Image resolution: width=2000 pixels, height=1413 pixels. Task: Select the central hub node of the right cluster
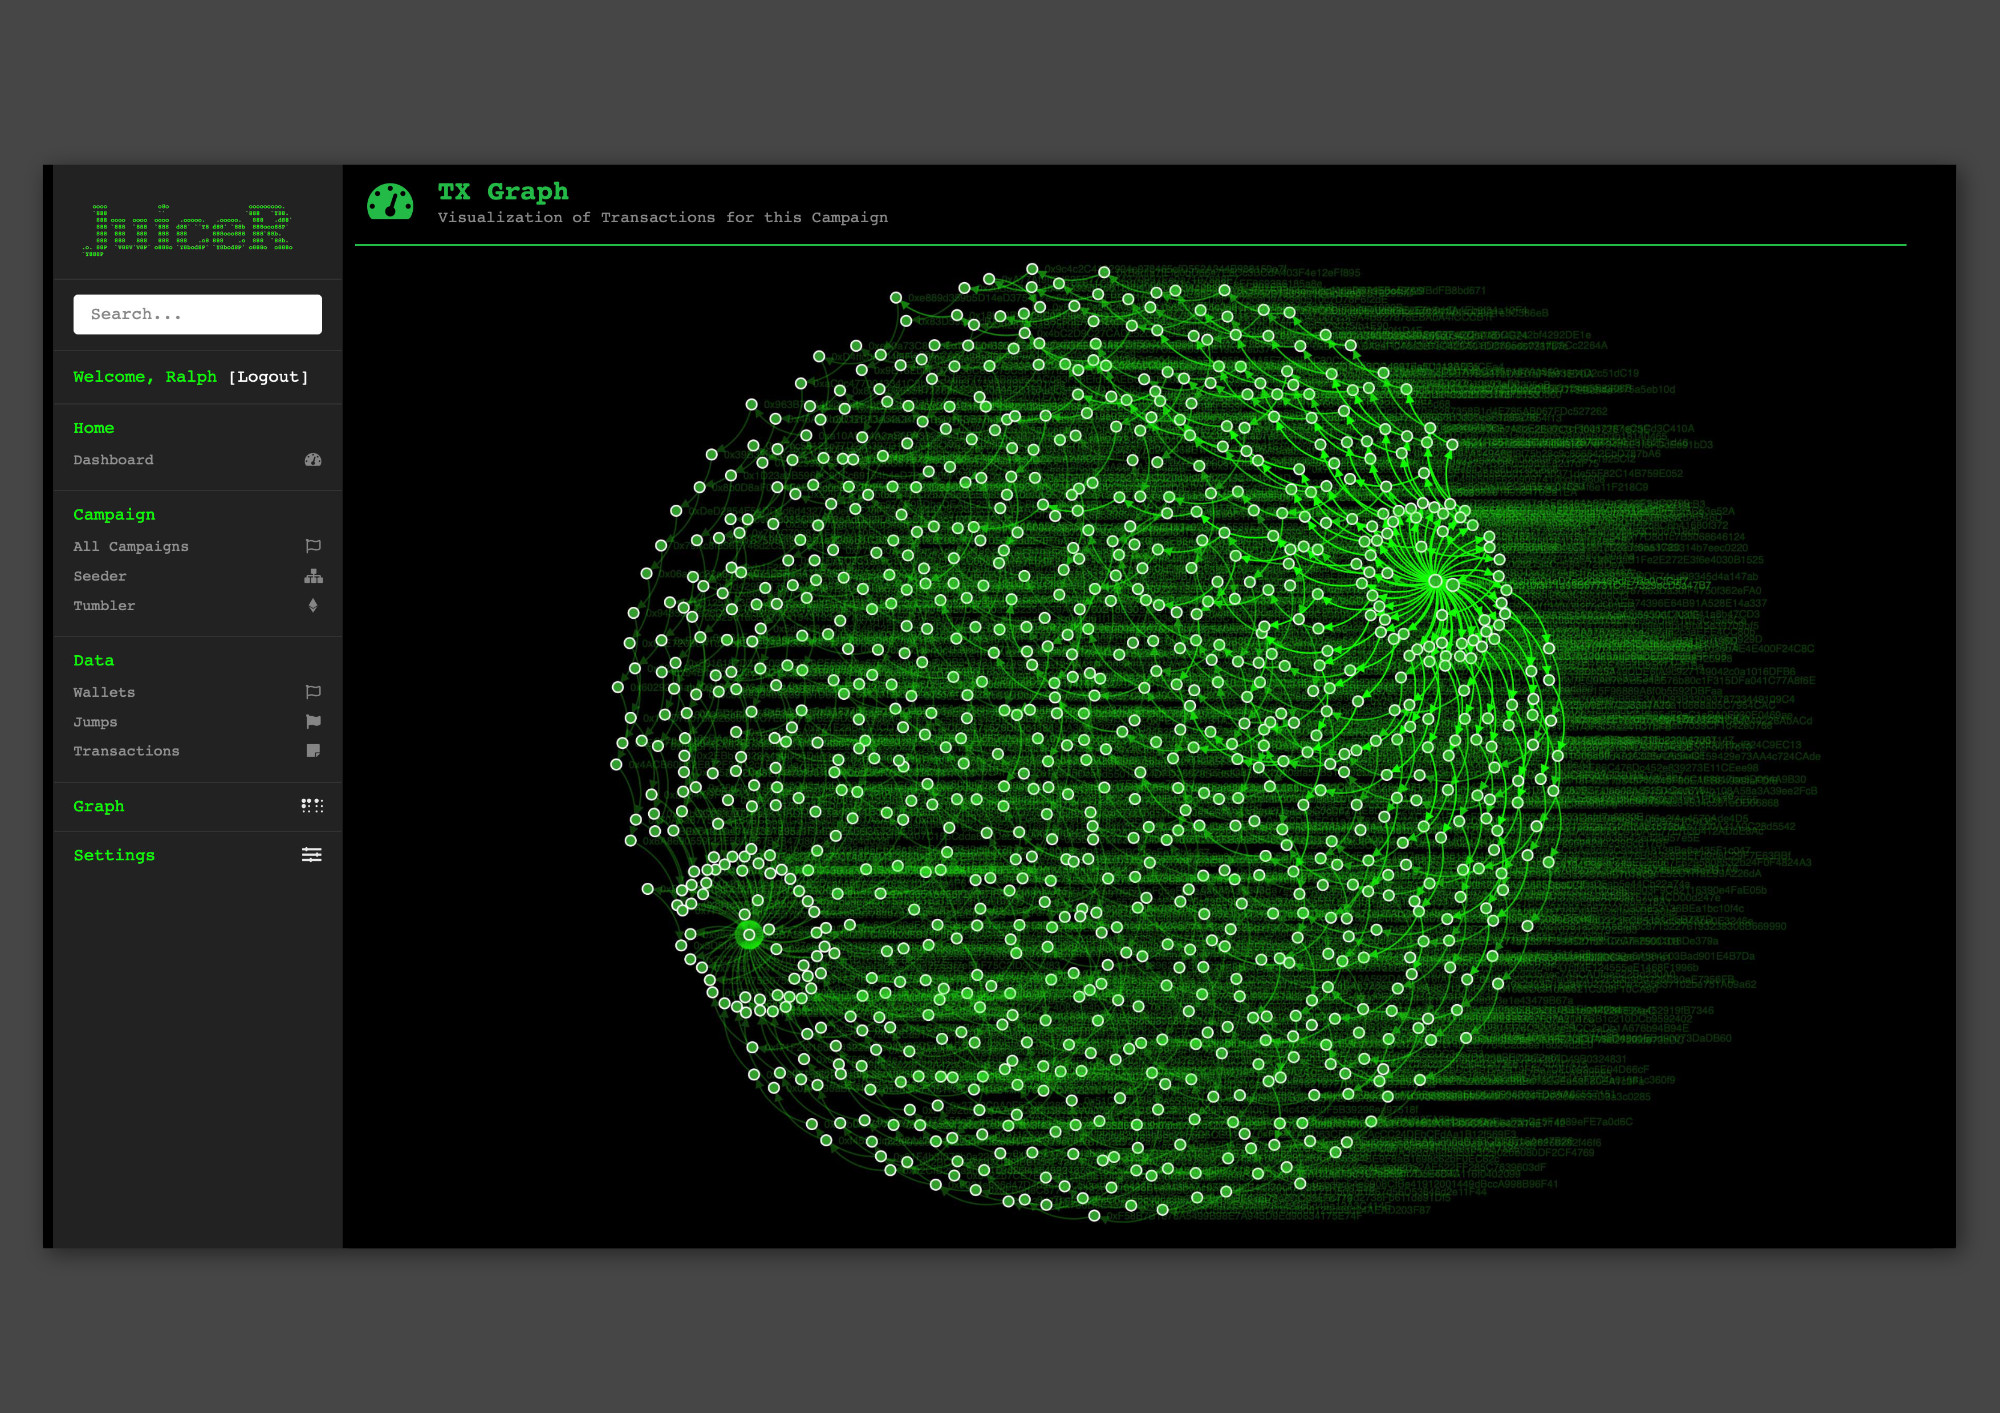click(x=1435, y=581)
